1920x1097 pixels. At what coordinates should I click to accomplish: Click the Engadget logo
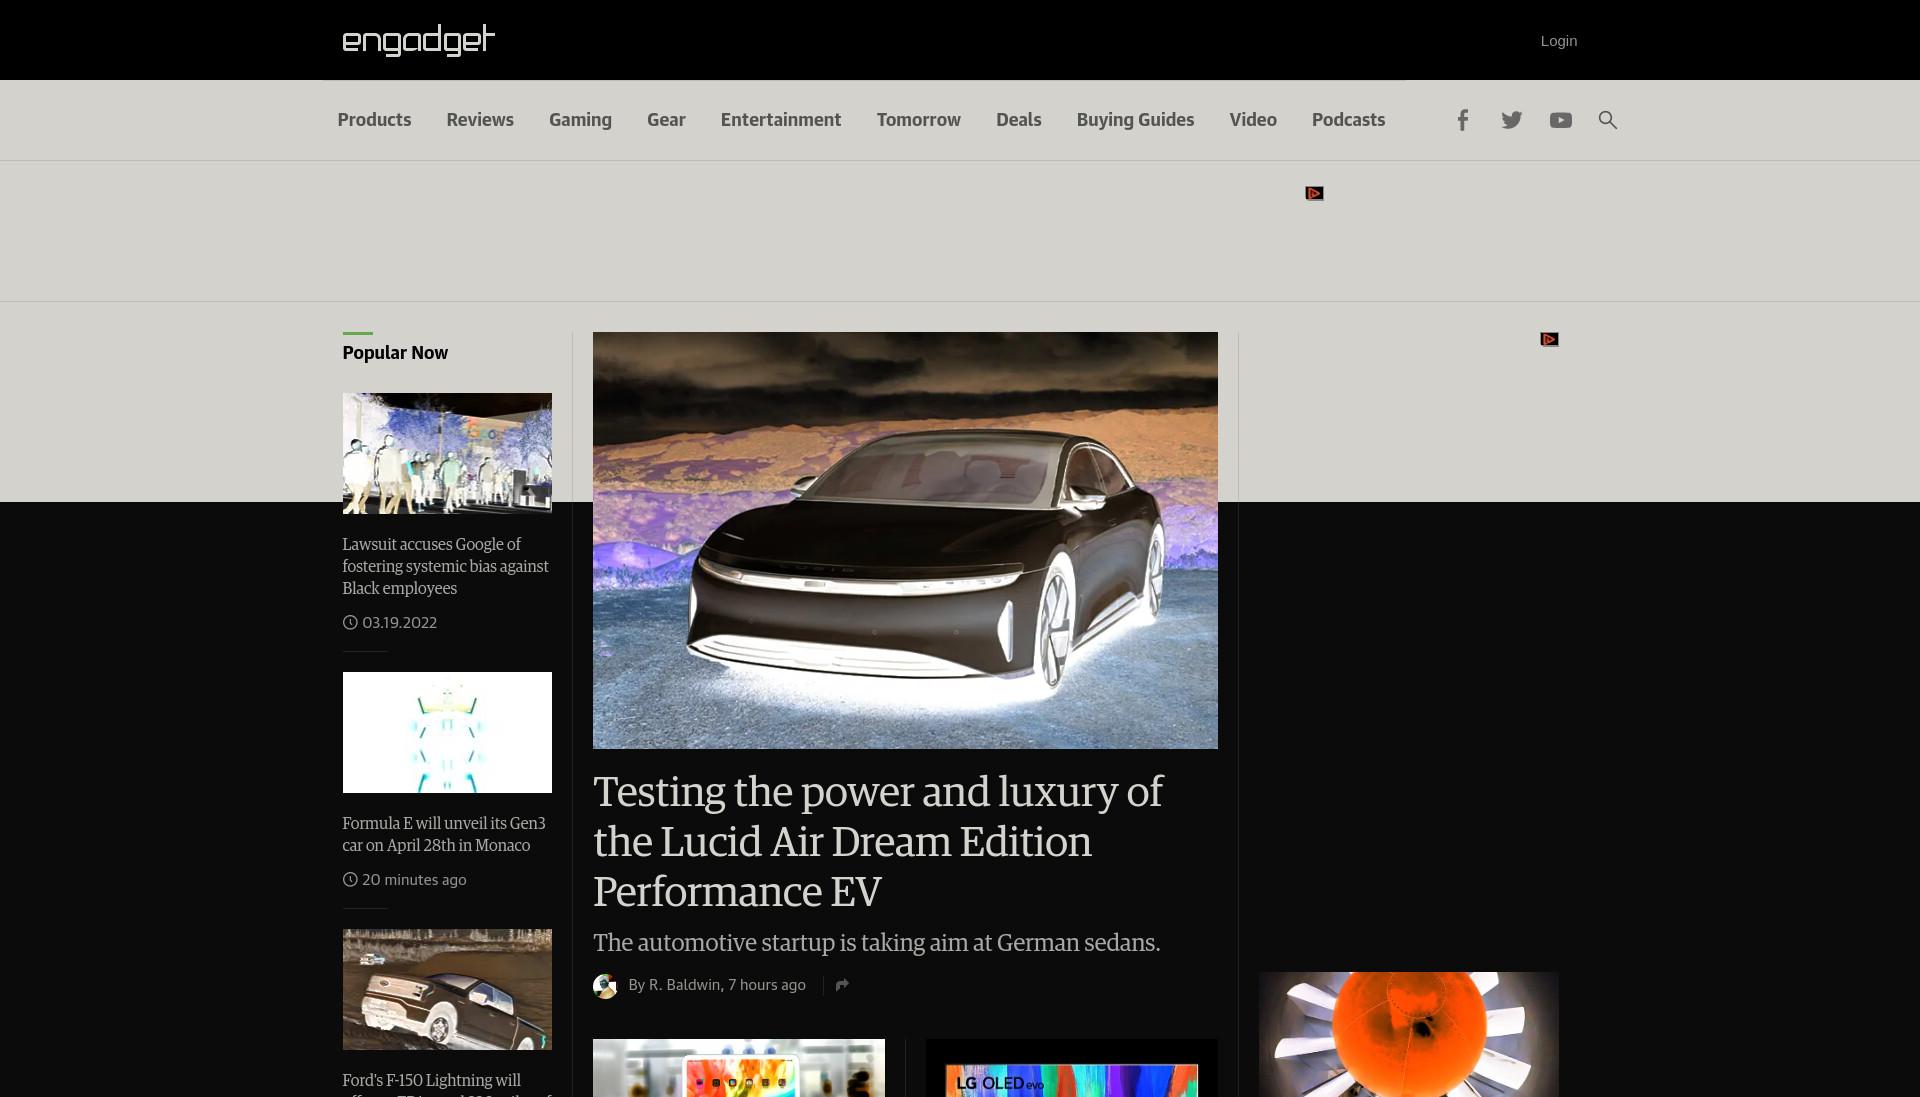click(x=418, y=40)
